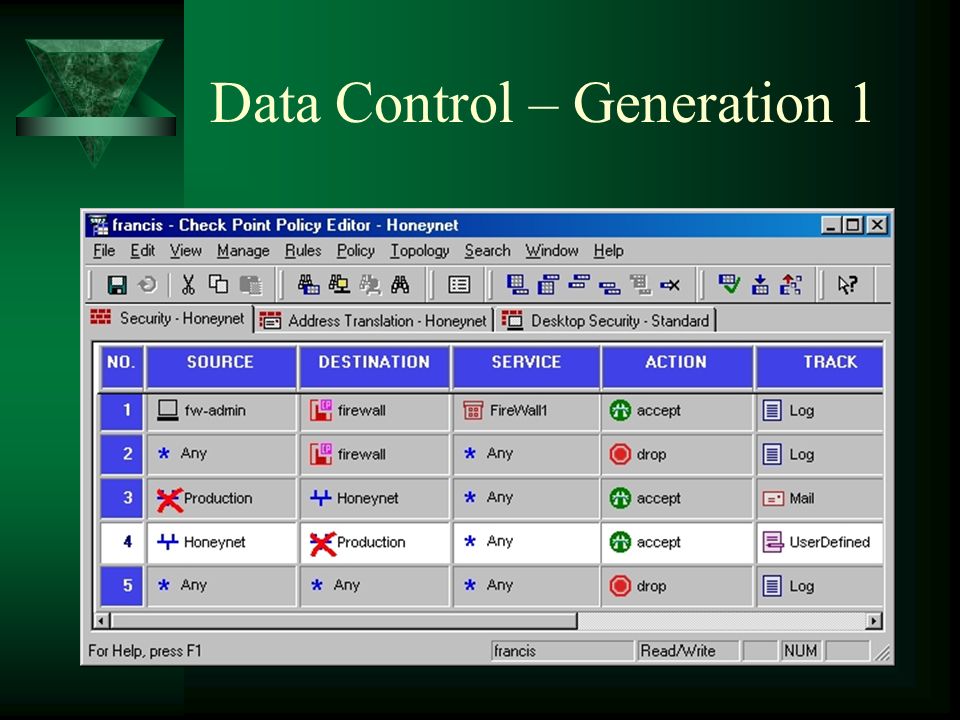Screen dimensions: 960x720
Task: Open the Manage menu
Action: (243, 251)
